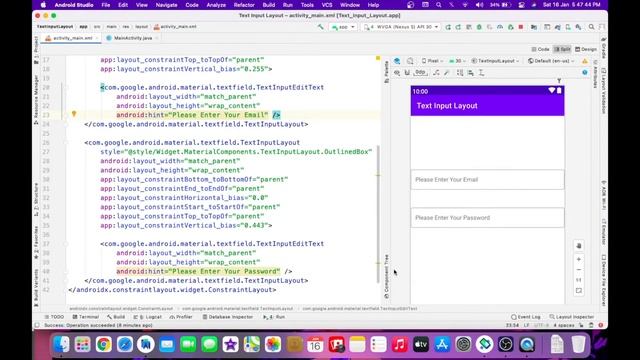This screenshot has width=640, height=360.
Task: Click the Guidelines icon in design toolbar
Action: [481, 73]
